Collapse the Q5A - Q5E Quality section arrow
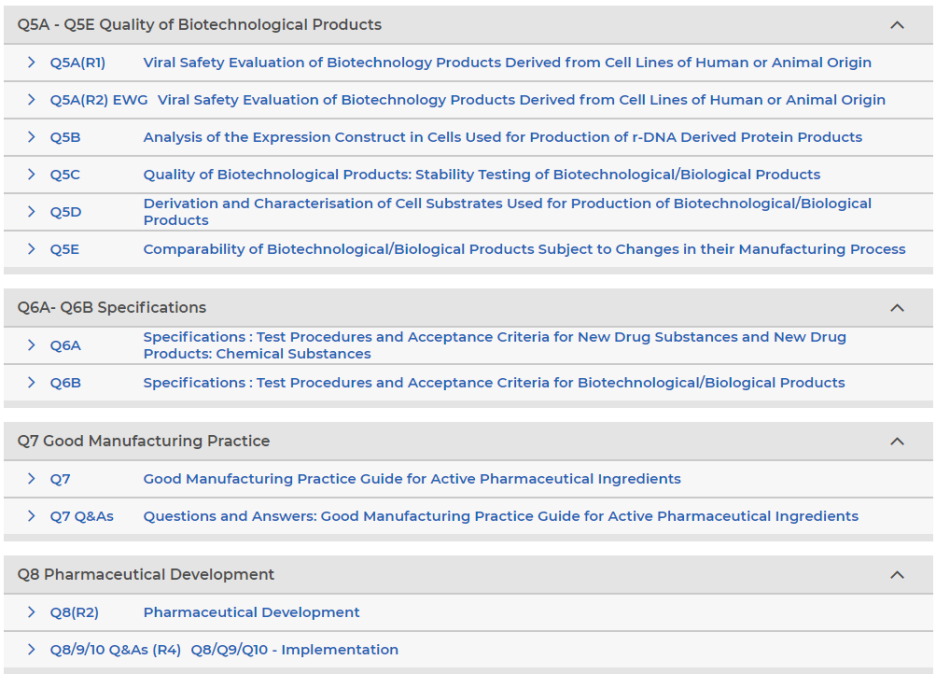The height and width of the screenshot is (674, 936). pyautogui.click(x=897, y=25)
